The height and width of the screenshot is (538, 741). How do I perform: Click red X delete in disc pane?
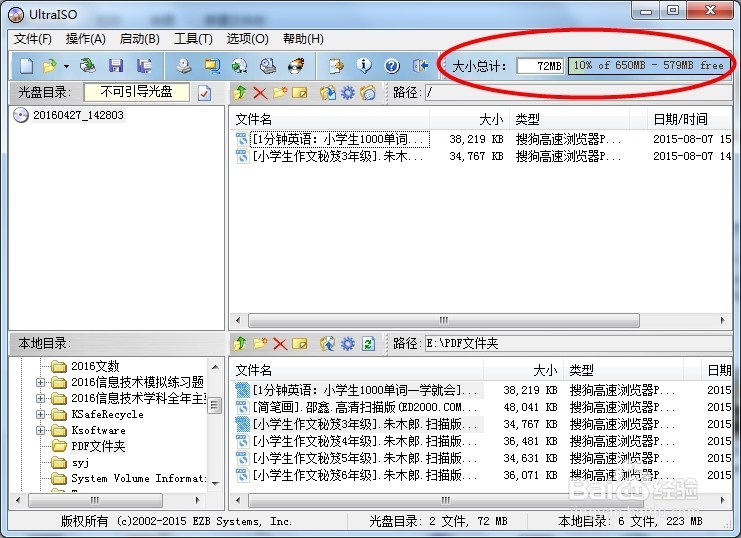click(x=260, y=93)
